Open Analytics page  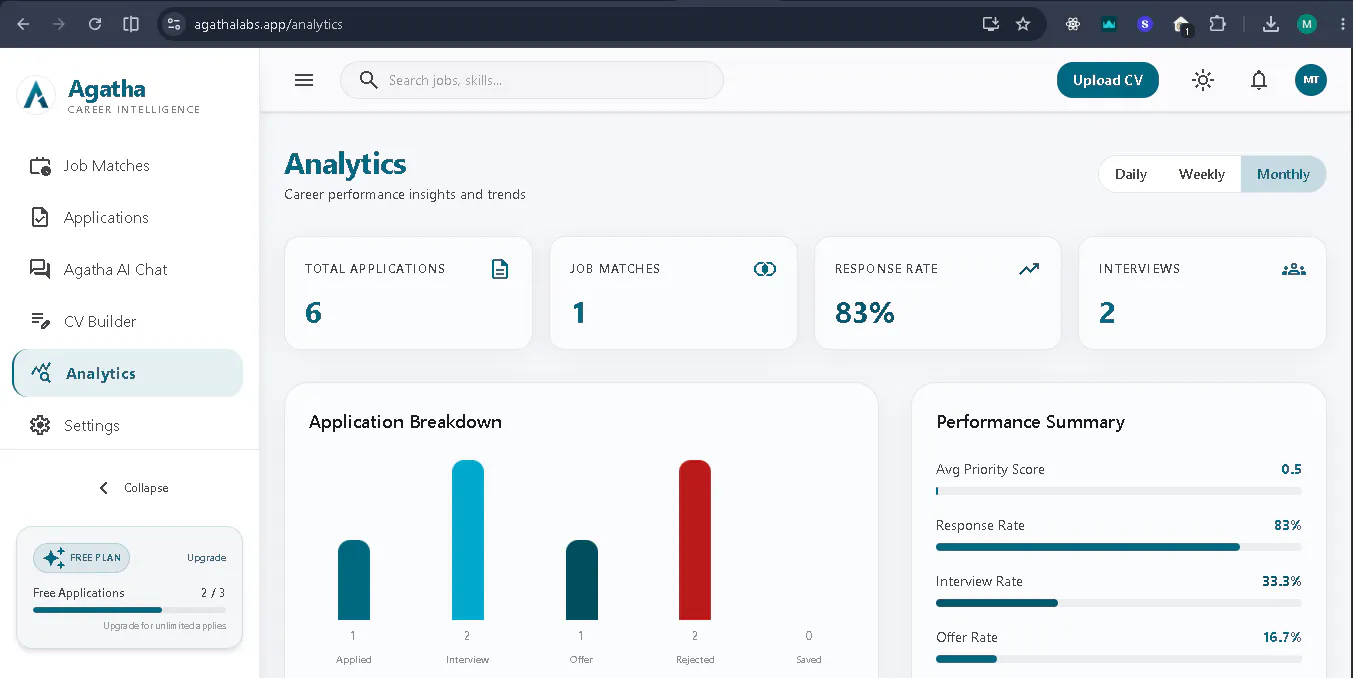tap(128, 373)
